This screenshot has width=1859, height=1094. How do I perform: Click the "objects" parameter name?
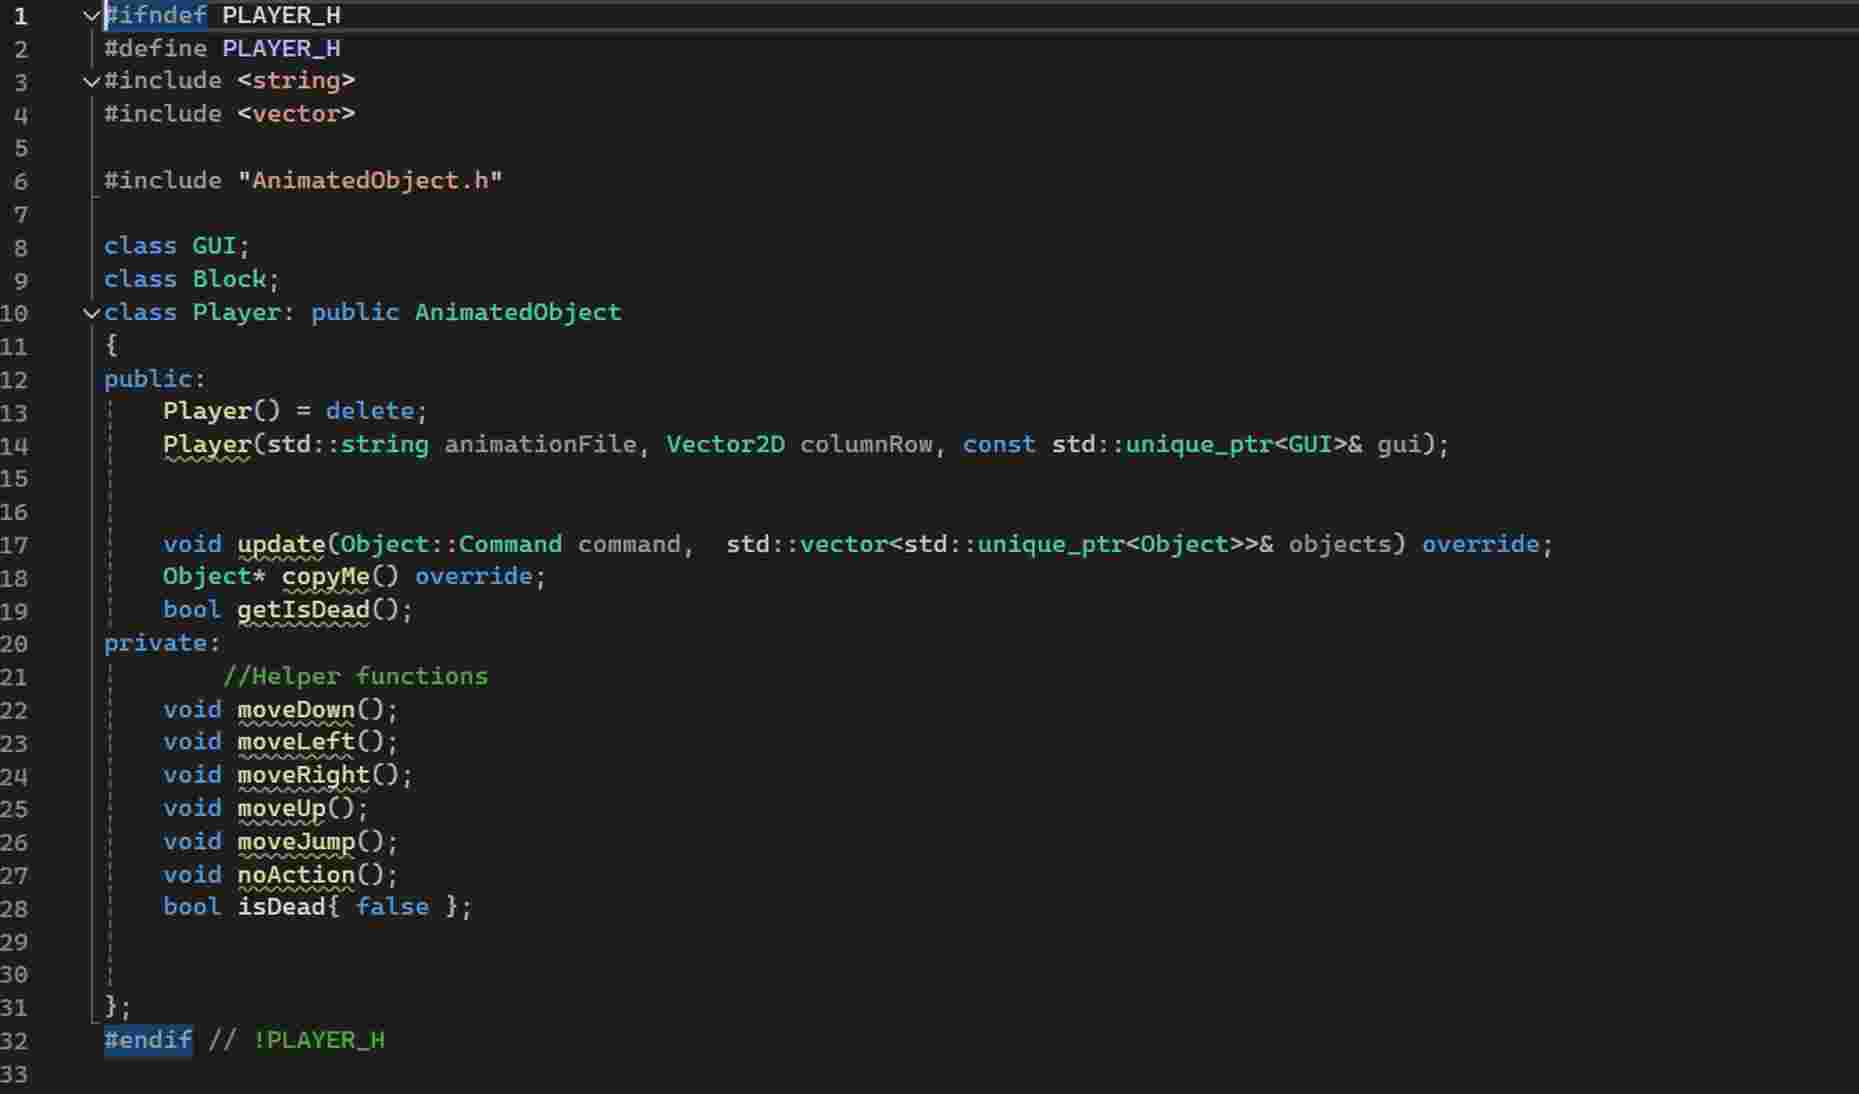pos(1340,544)
